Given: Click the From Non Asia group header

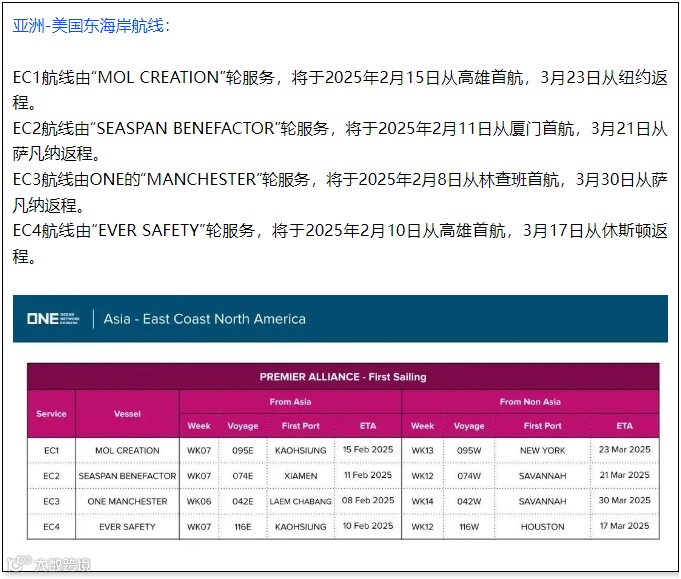Looking at the screenshot, I should point(530,402).
